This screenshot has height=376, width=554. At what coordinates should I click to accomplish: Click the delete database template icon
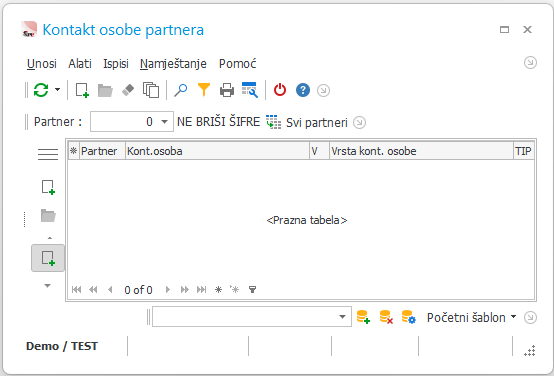click(386, 317)
